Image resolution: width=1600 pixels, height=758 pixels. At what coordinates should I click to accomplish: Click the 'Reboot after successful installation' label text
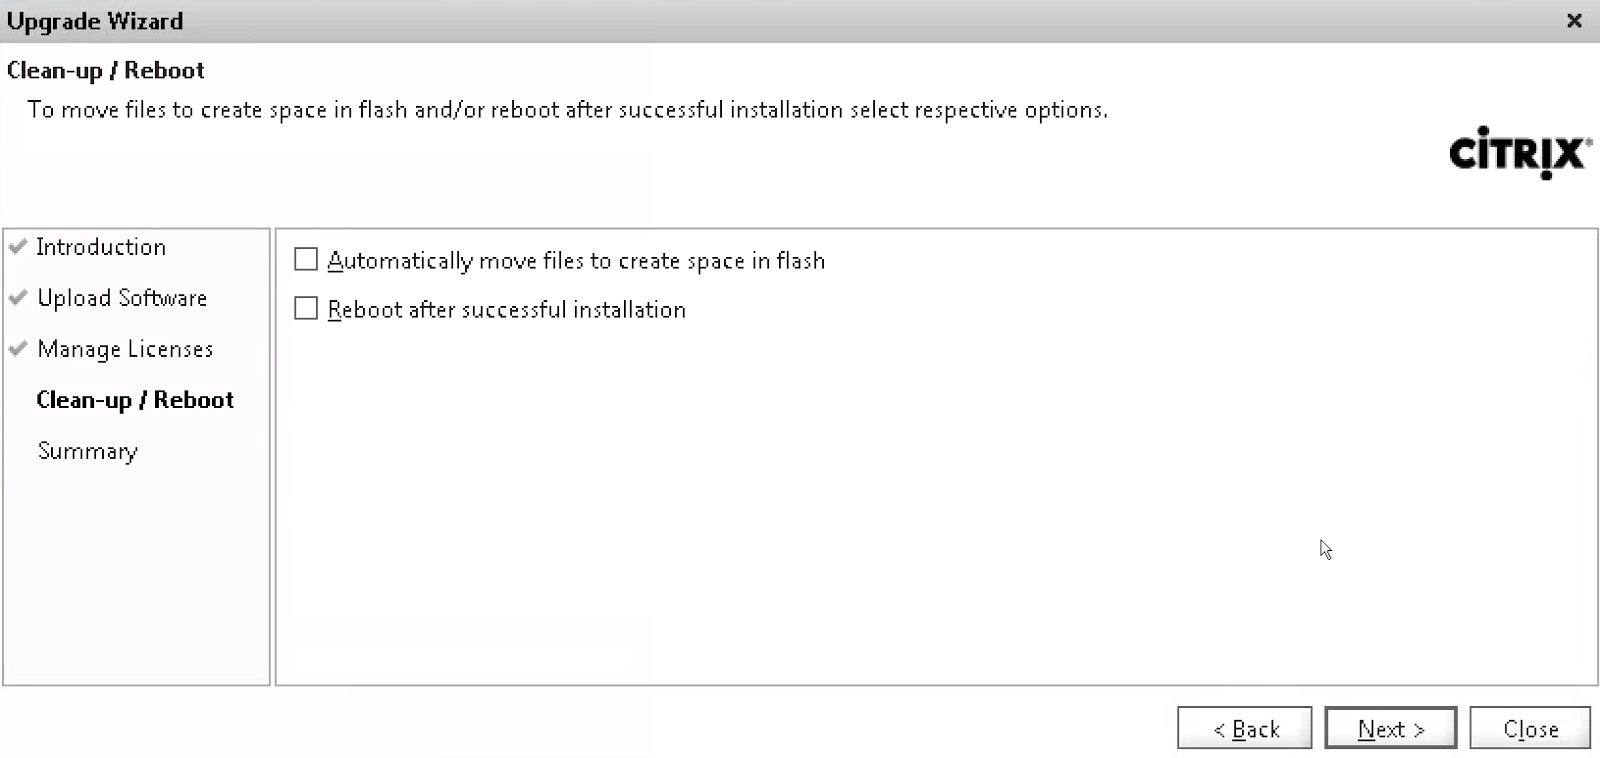pos(507,310)
